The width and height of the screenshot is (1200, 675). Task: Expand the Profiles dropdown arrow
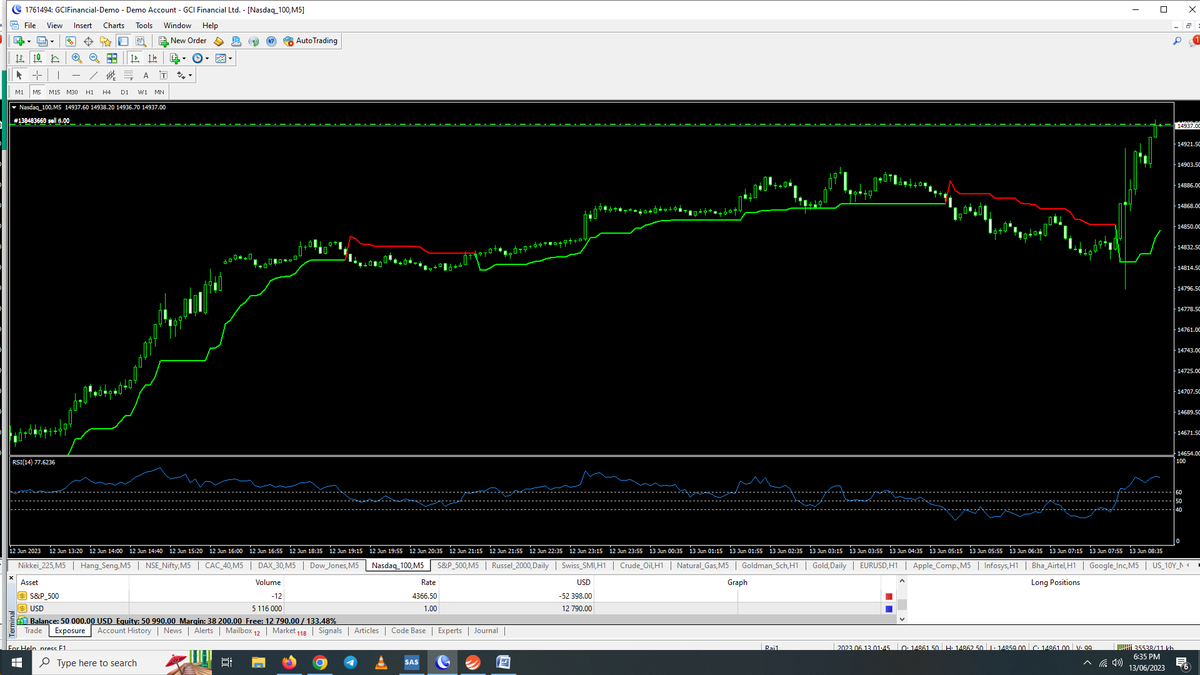coord(52,41)
